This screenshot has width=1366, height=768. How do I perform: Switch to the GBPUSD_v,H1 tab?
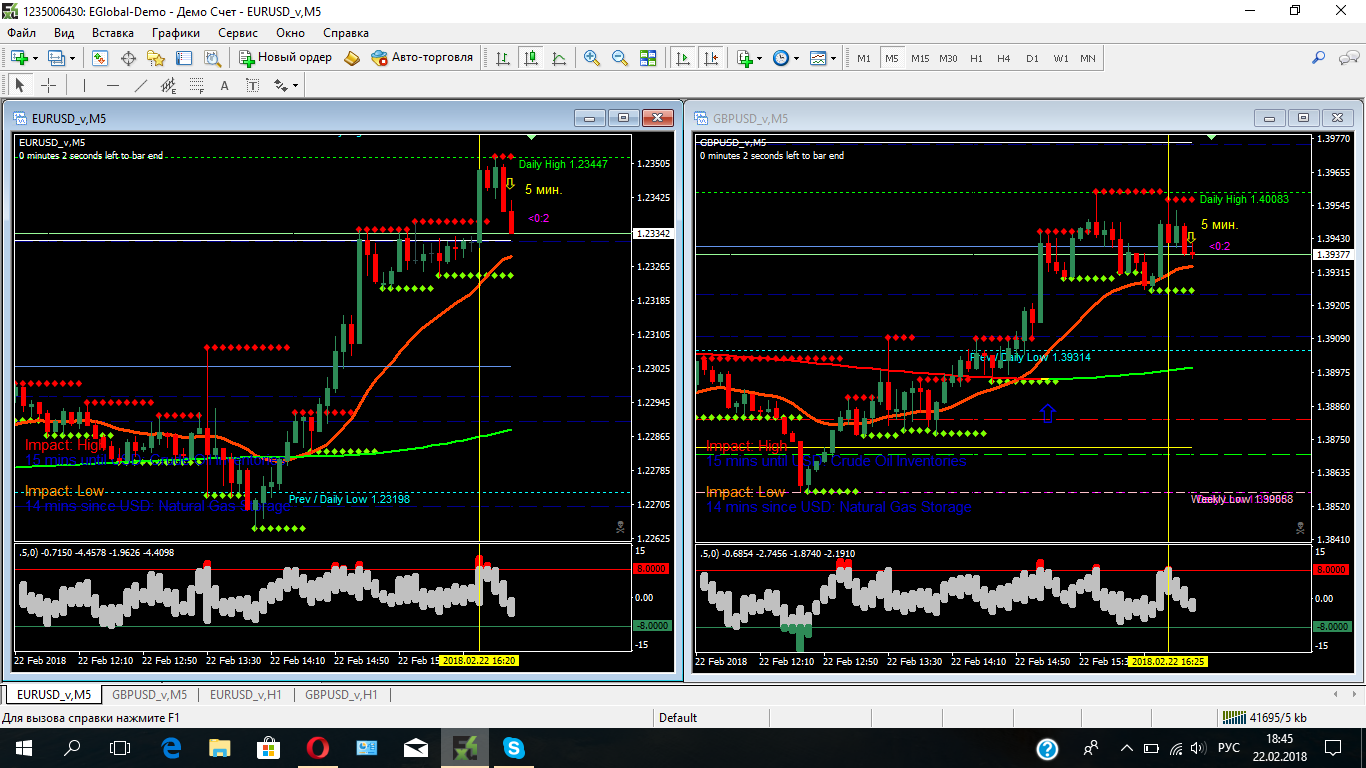(341, 694)
